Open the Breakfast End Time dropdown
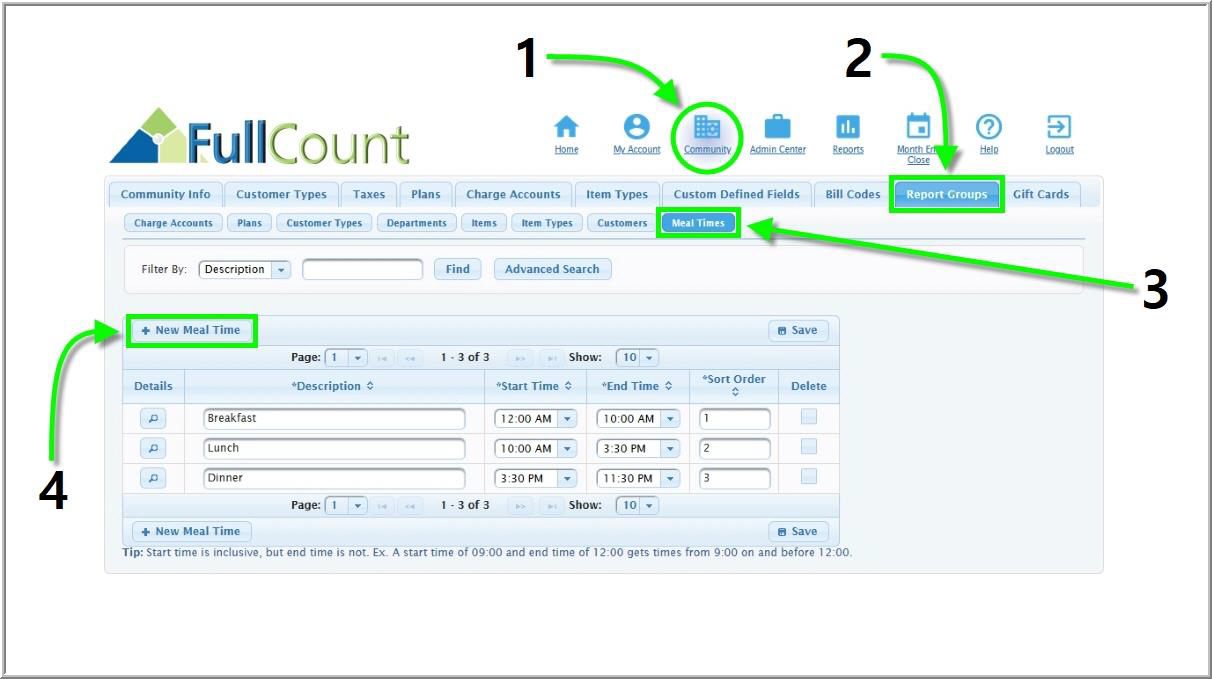 [670, 419]
